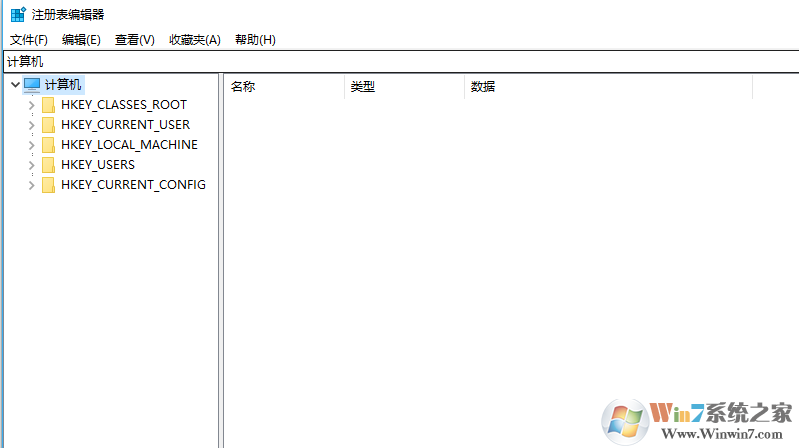Open the 帮助(H) menu
Image resolution: width=799 pixels, height=448 pixels.
[255, 40]
